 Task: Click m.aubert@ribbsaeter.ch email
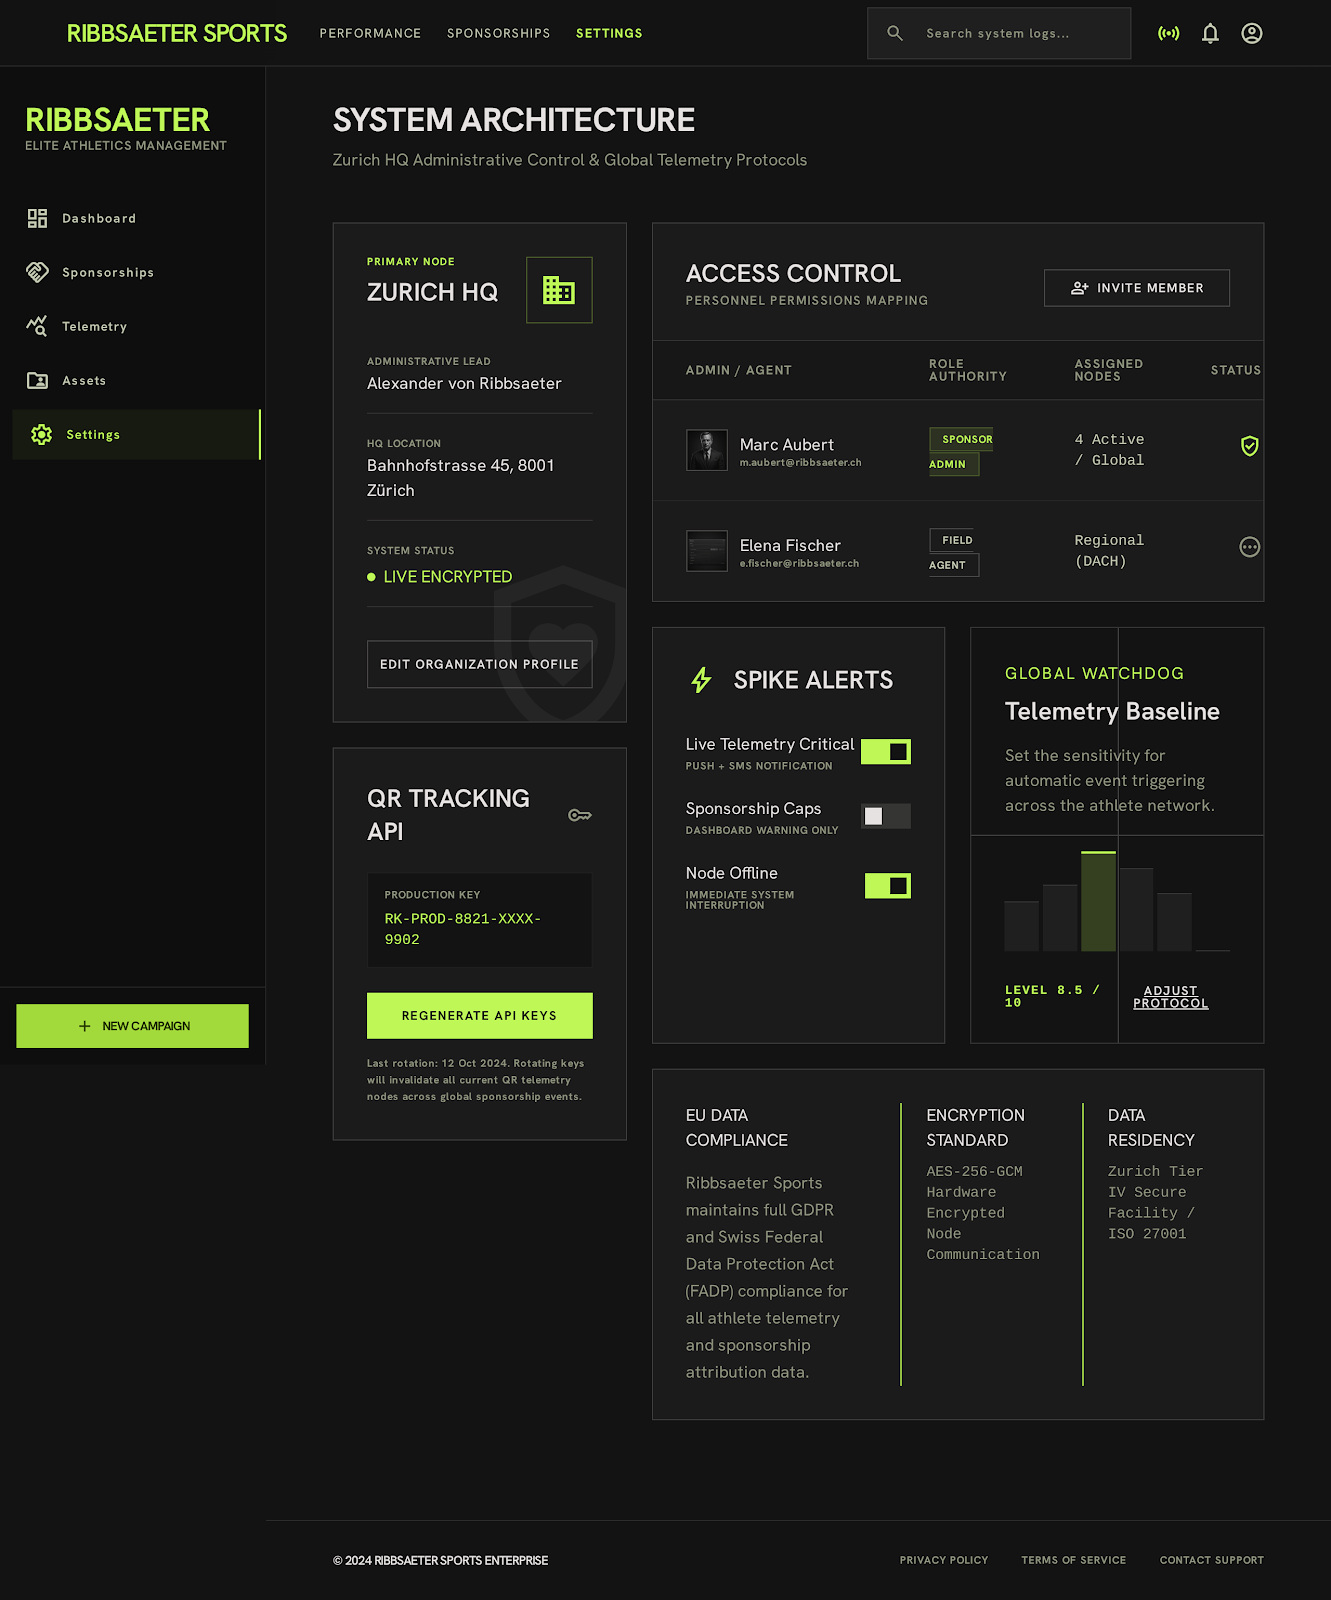(801, 463)
